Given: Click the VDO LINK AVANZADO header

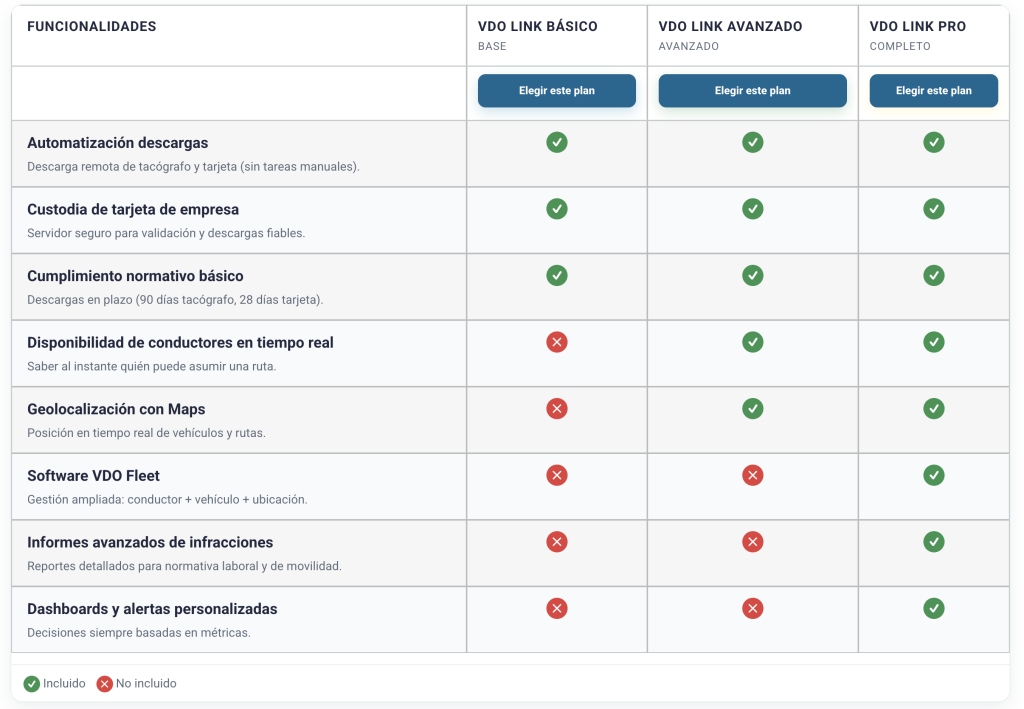Looking at the screenshot, I should (730, 27).
